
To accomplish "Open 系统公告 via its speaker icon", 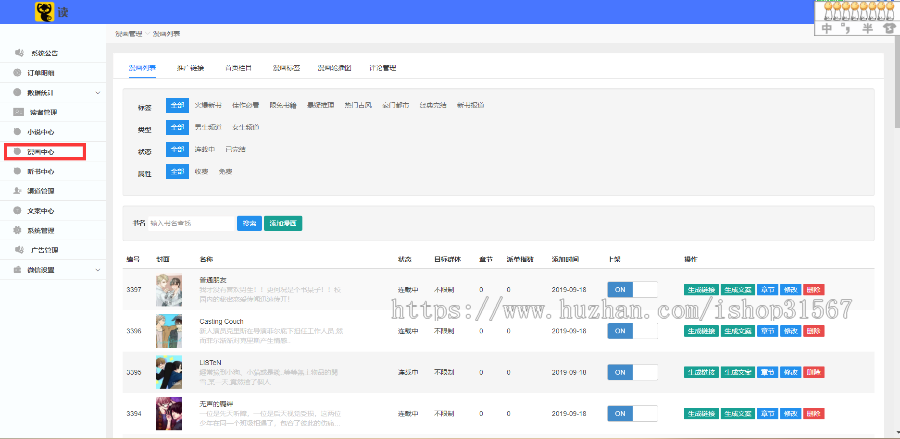I will point(19,53).
